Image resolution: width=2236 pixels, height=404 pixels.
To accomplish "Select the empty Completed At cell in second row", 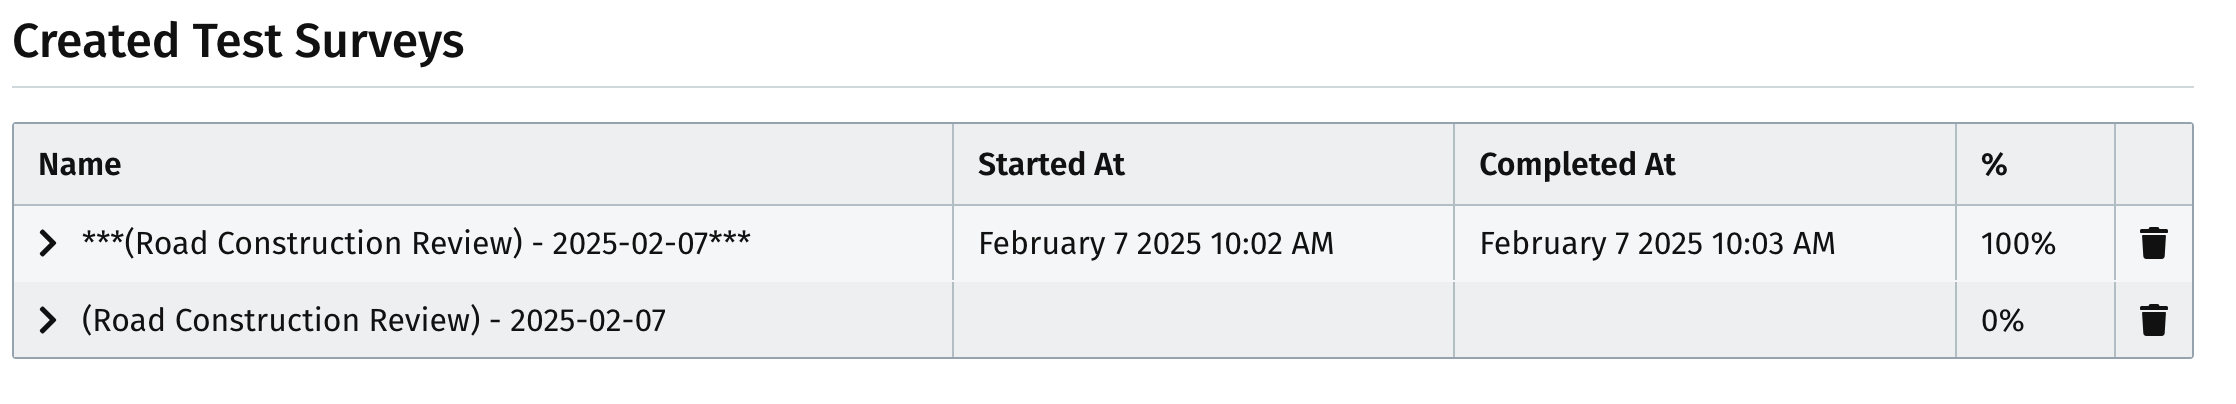I will tap(1704, 320).
